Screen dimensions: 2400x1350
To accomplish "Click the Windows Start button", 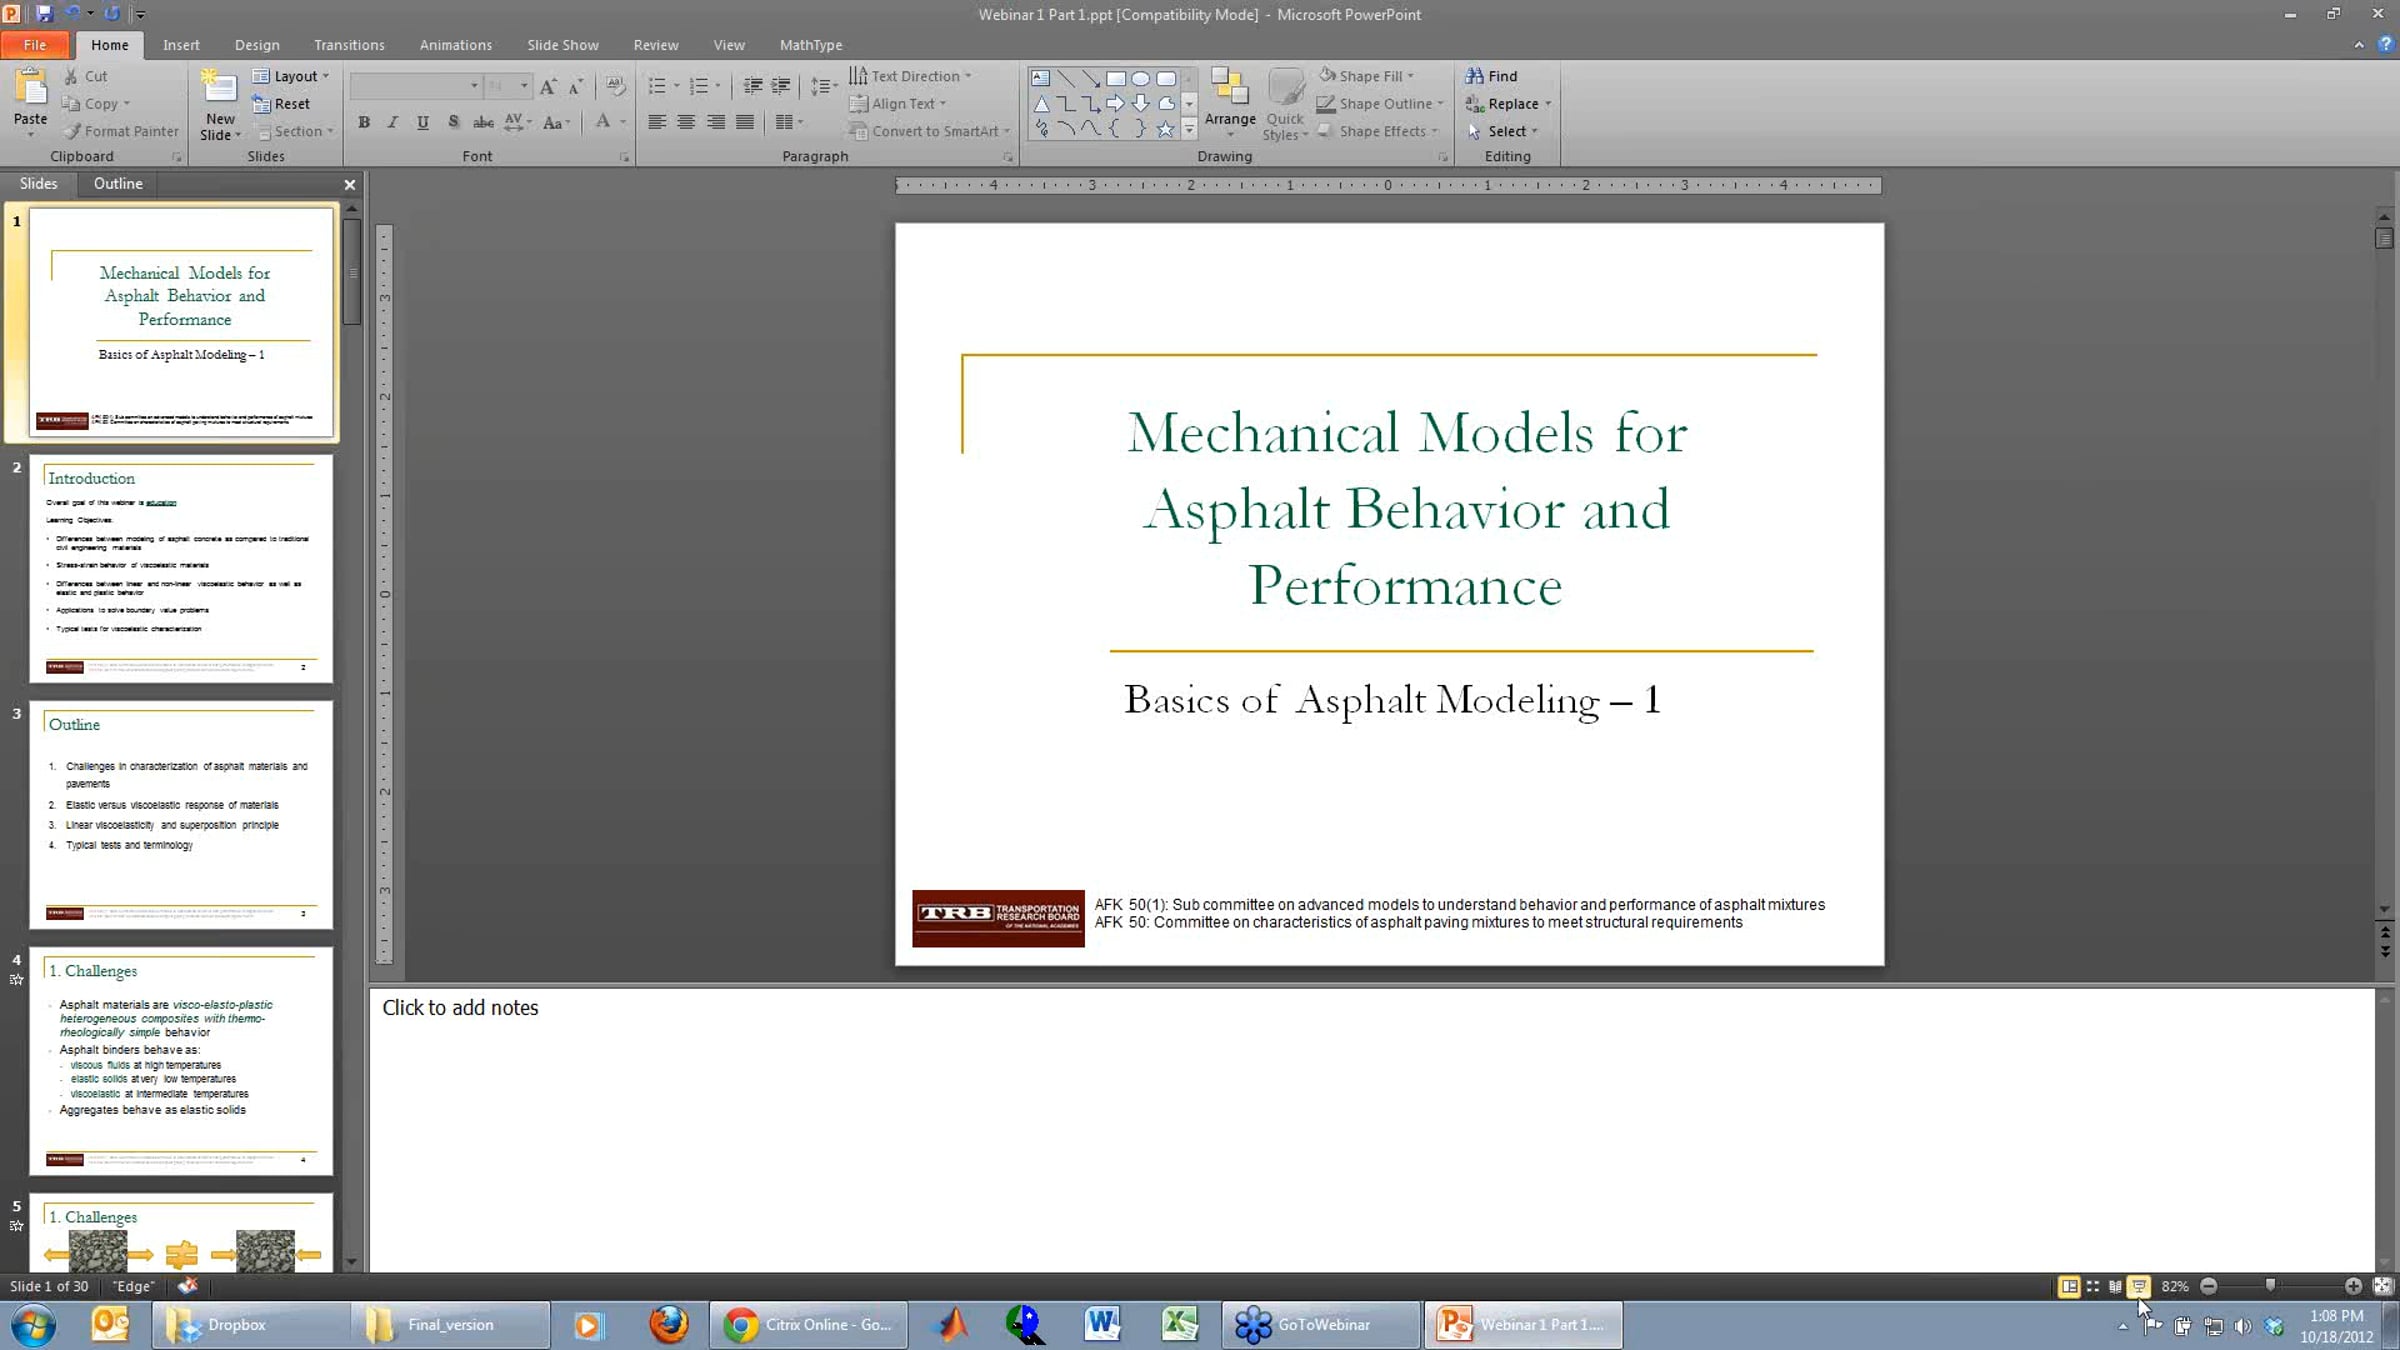I will click(x=34, y=1324).
